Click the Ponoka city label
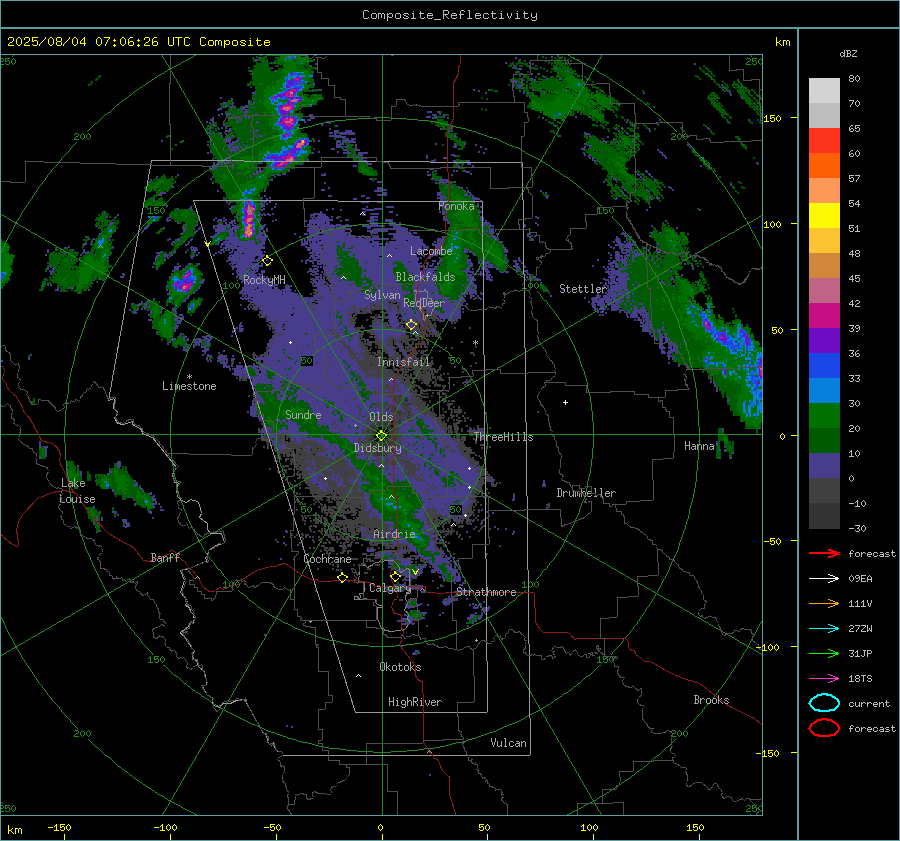 pyautogui.click(x=456, y=206)
